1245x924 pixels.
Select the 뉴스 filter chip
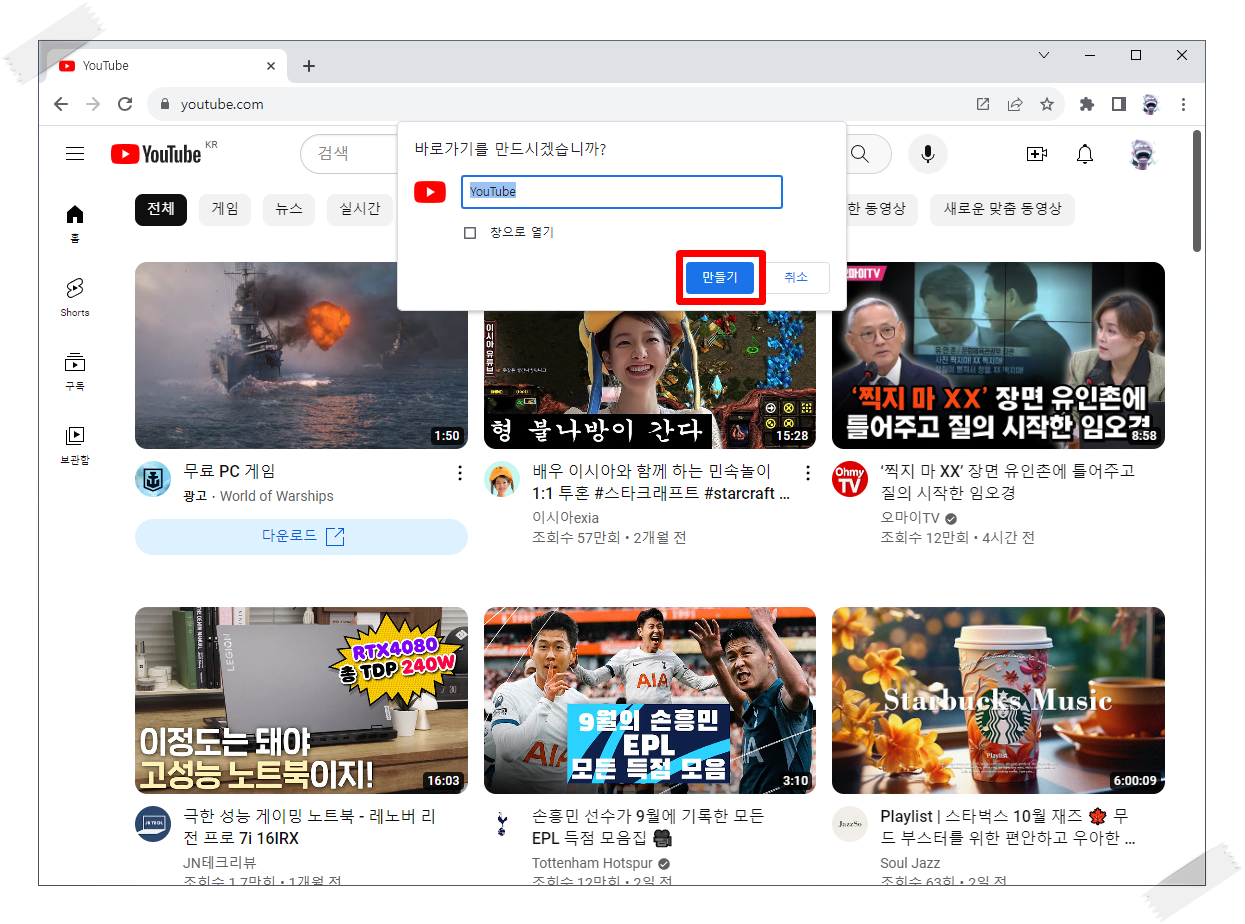click(x=289, y=210)
